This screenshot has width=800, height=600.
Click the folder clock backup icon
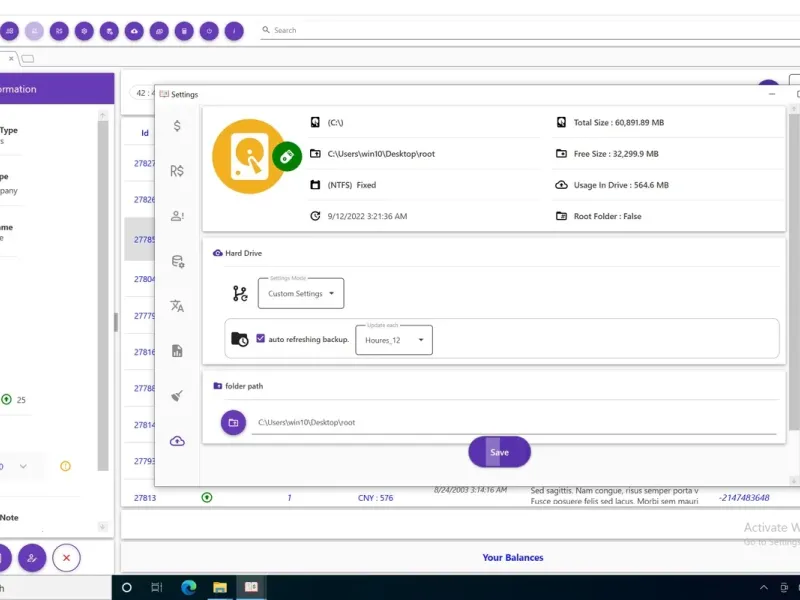click(x=239, y=339)
